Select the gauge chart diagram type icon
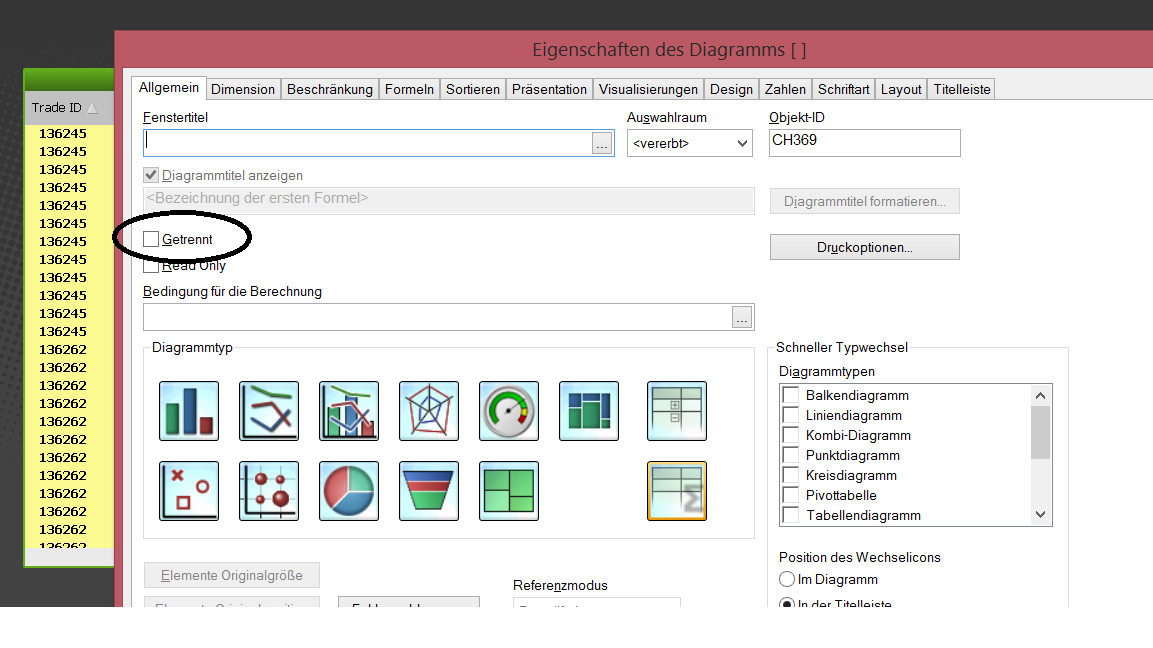The width and height of the screenshot is (1153, 648). [x=509, y=411]
